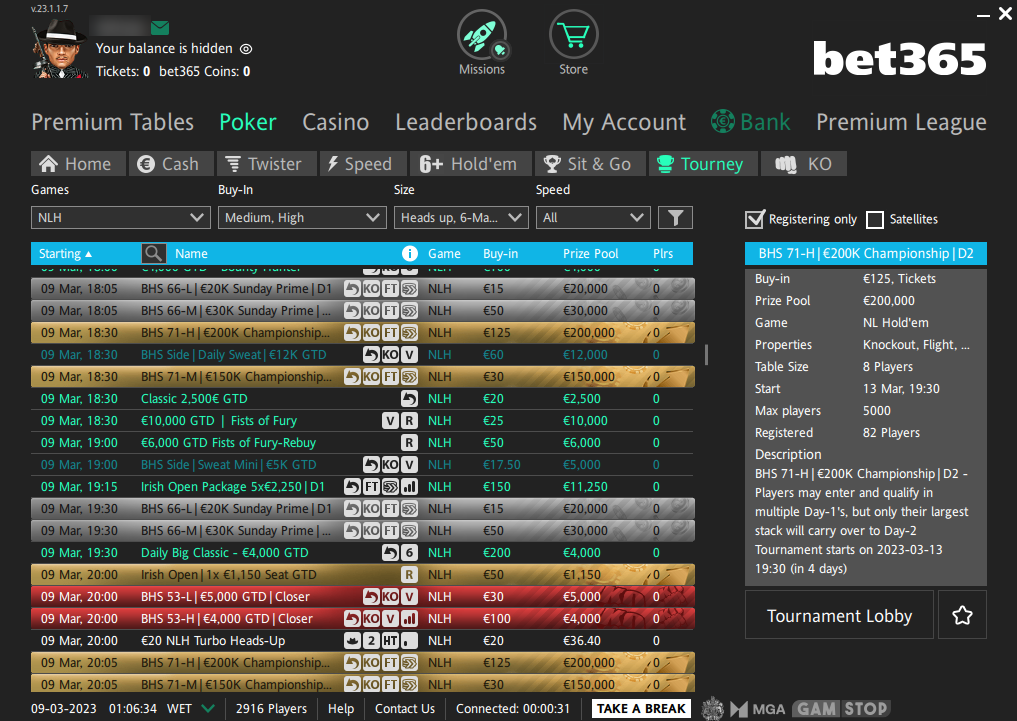The height and width of the screenshot is (721, 1017).
Task: Click the Help link
Action: [x=341, y=709]
